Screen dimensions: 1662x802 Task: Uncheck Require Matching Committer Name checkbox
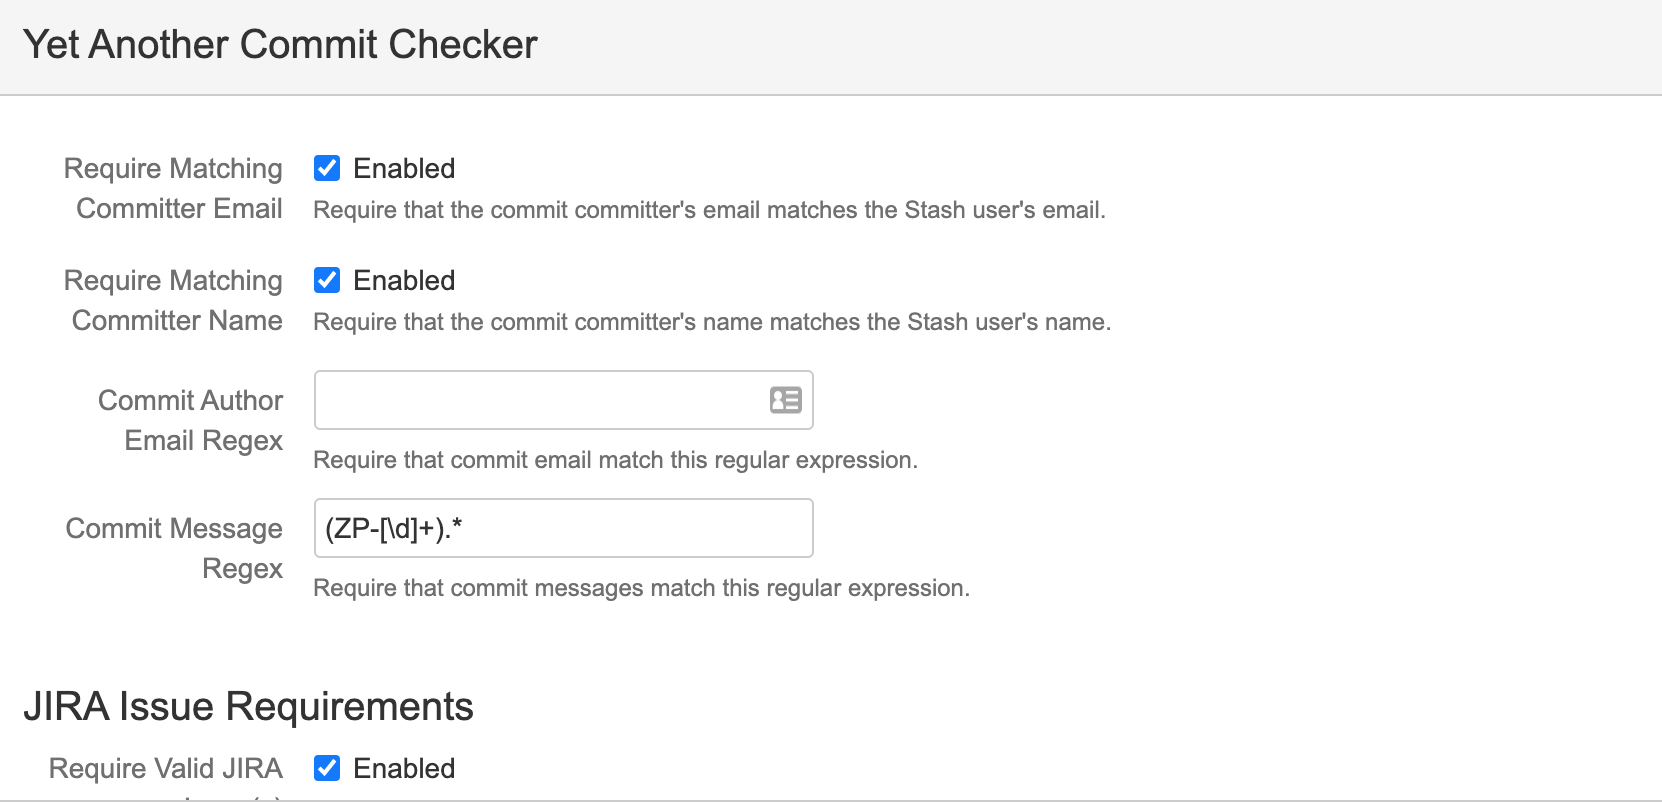pyautogui.click(x=327, y=280)
